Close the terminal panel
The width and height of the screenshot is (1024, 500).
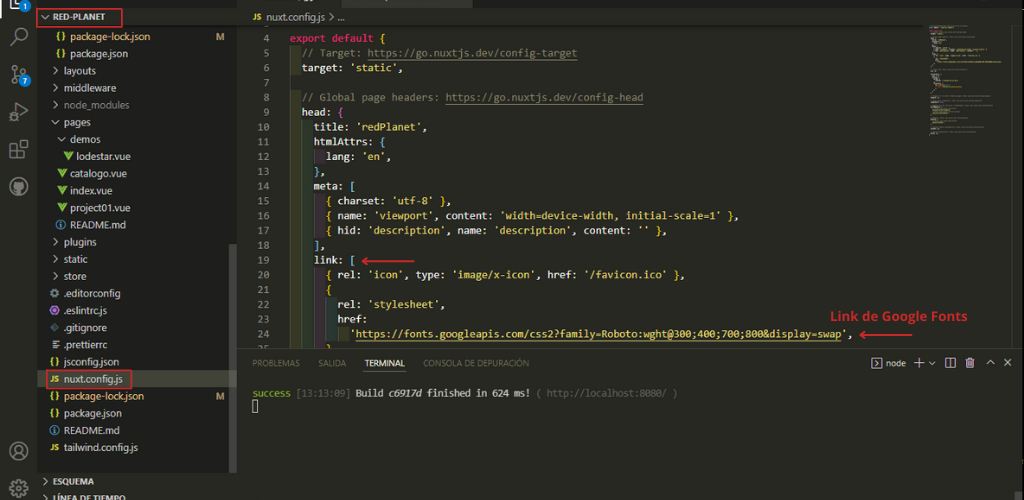pos(1008,363)
